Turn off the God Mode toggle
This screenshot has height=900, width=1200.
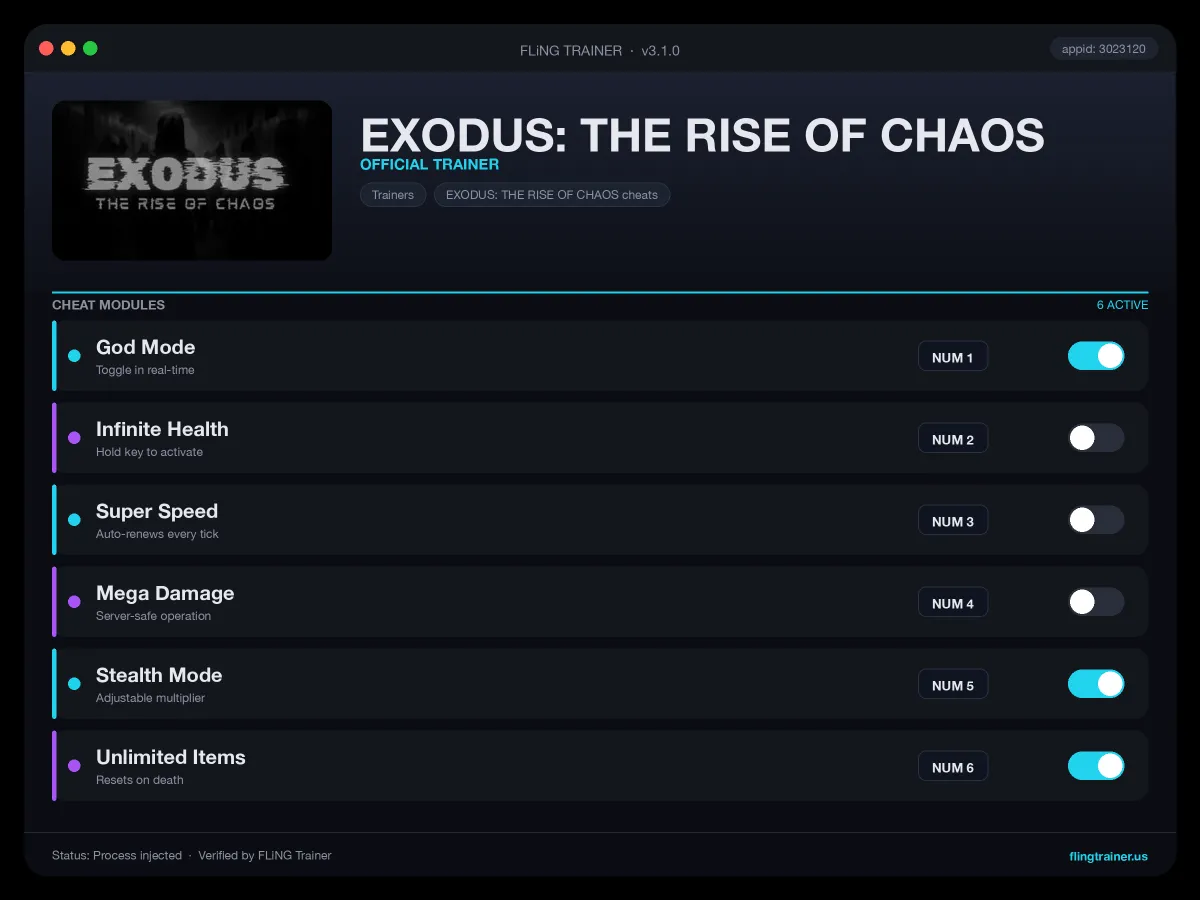coord(1096,356)
